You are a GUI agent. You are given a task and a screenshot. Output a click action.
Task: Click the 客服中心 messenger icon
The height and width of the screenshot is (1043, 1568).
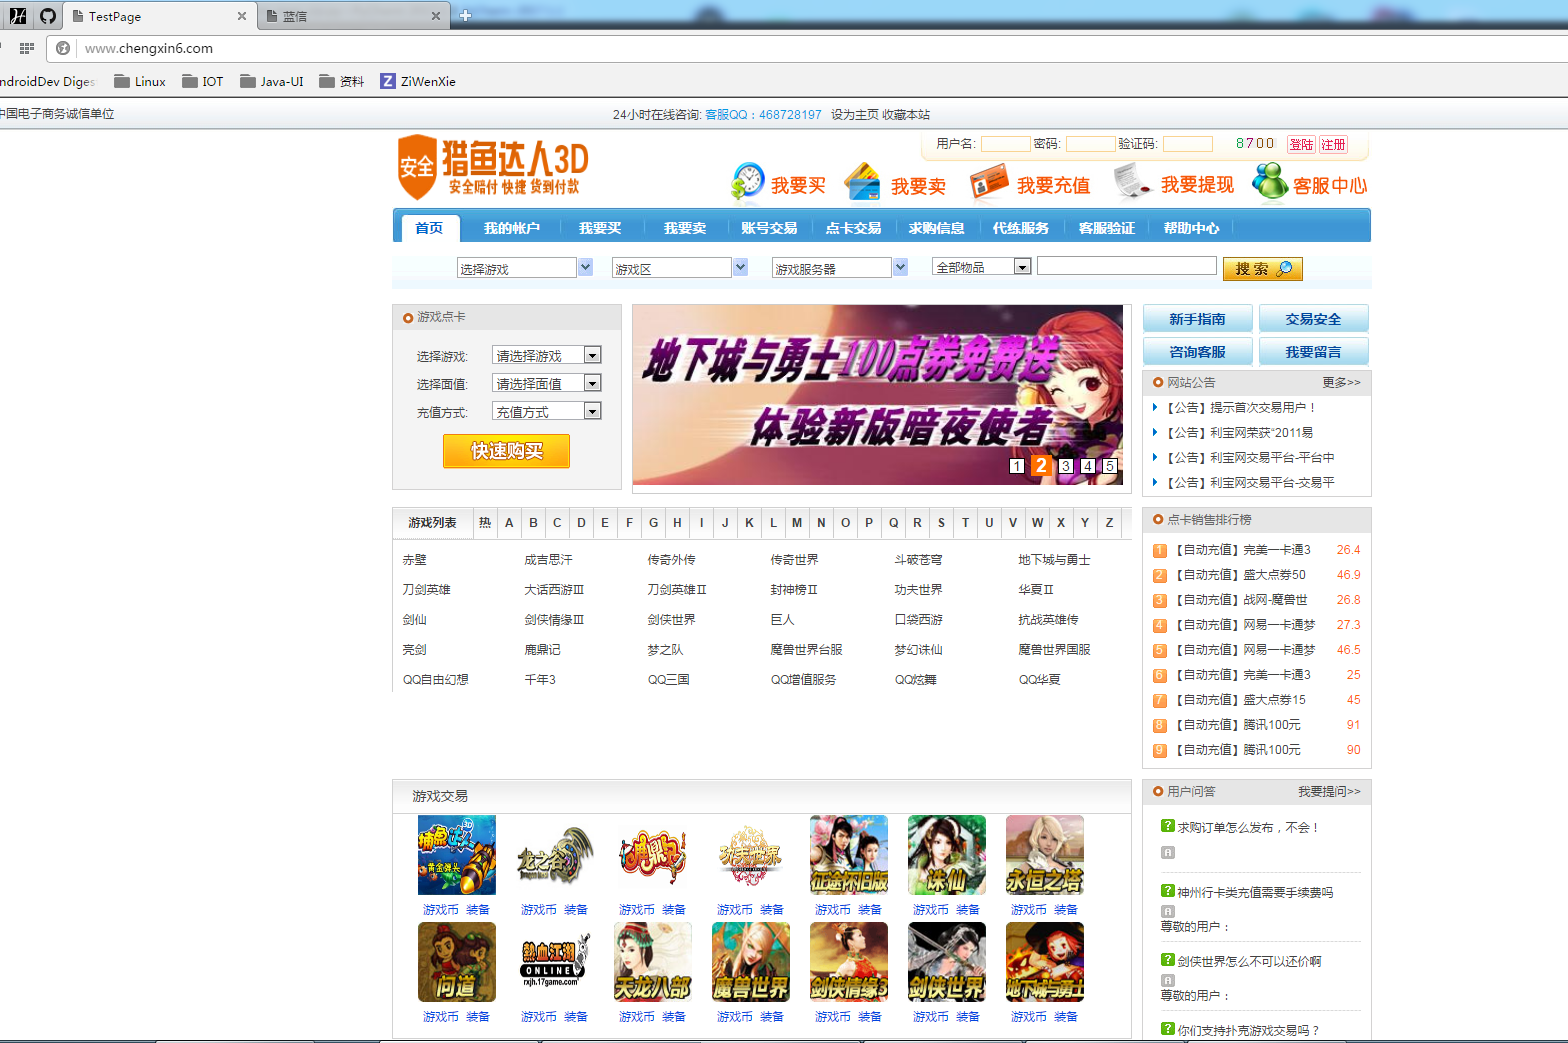(1270, 182)
